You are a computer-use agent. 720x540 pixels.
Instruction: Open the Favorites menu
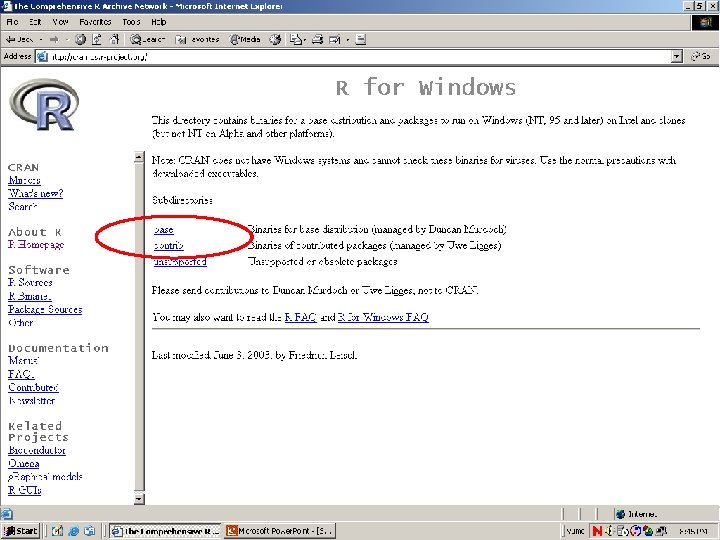95,22
